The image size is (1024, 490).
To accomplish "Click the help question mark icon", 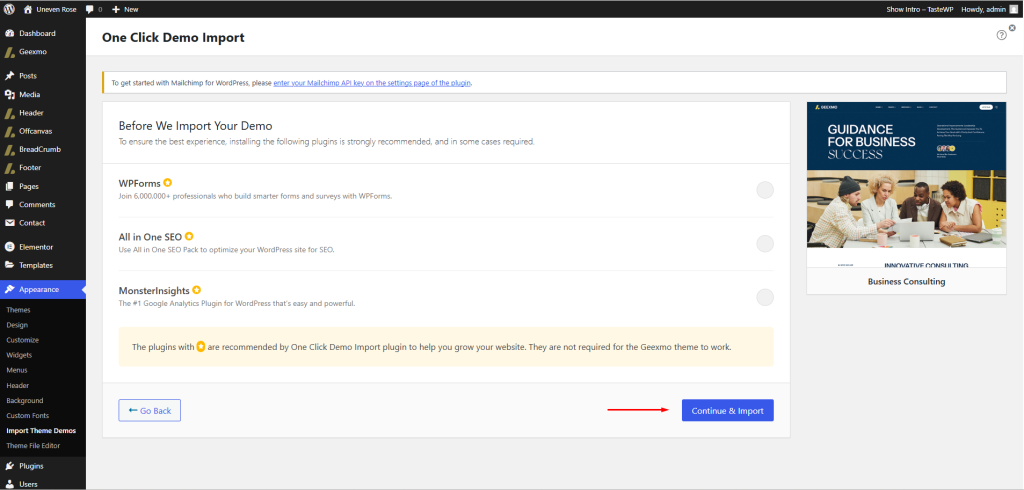I will point(1001,35).
